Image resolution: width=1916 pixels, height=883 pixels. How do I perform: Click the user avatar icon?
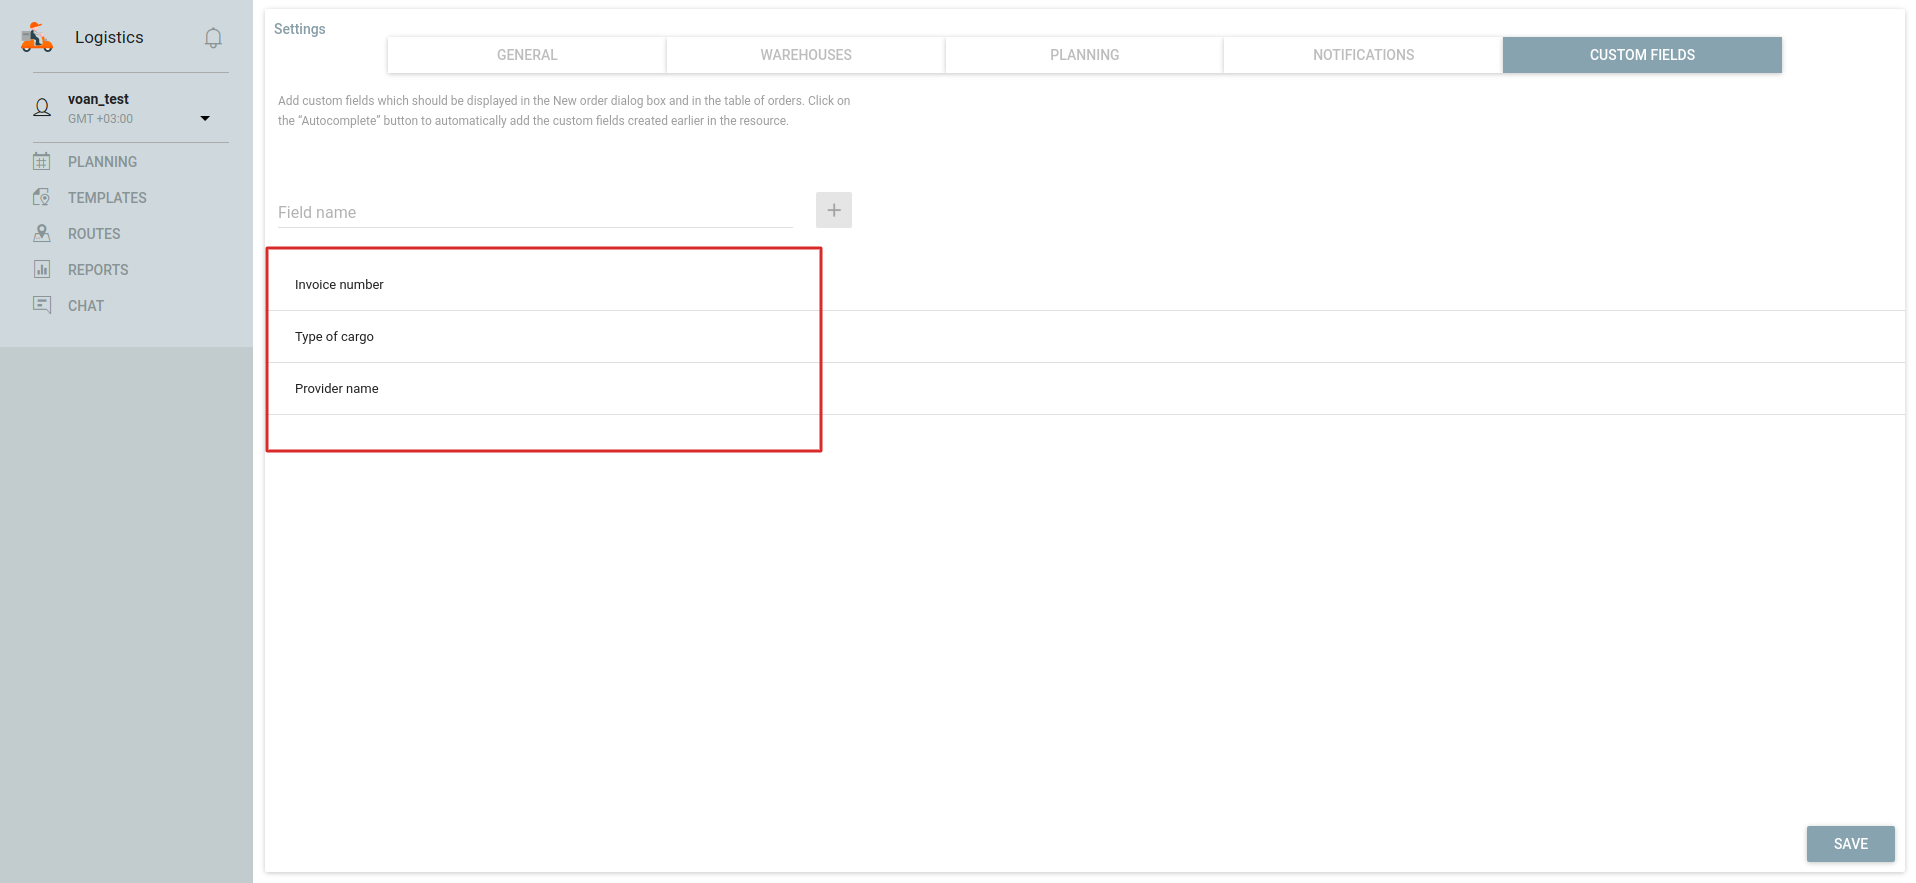(x=42, y=108)
